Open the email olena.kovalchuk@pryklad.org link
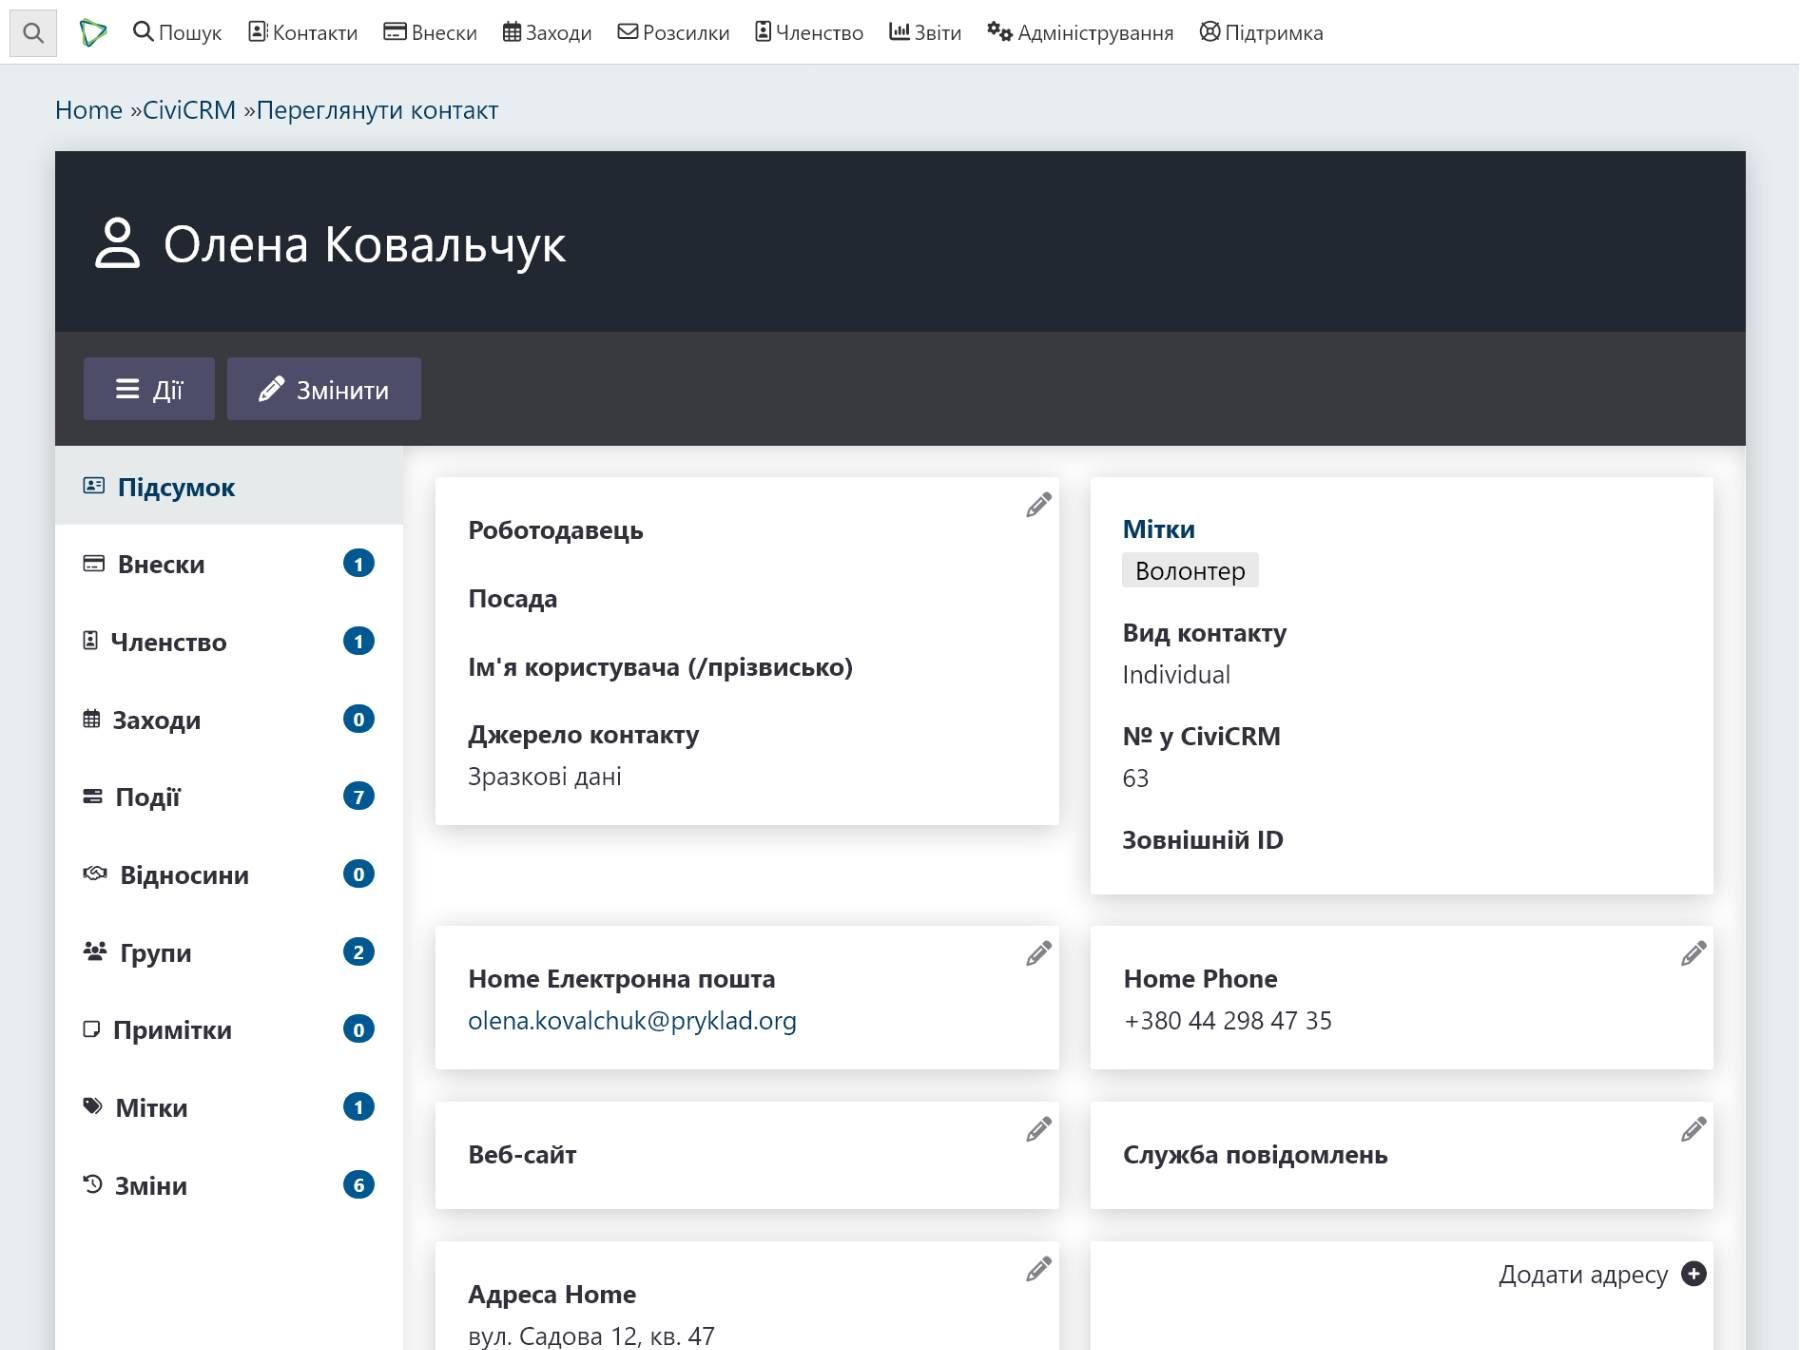The image size is (1800, 1350). click(632, 1021)
